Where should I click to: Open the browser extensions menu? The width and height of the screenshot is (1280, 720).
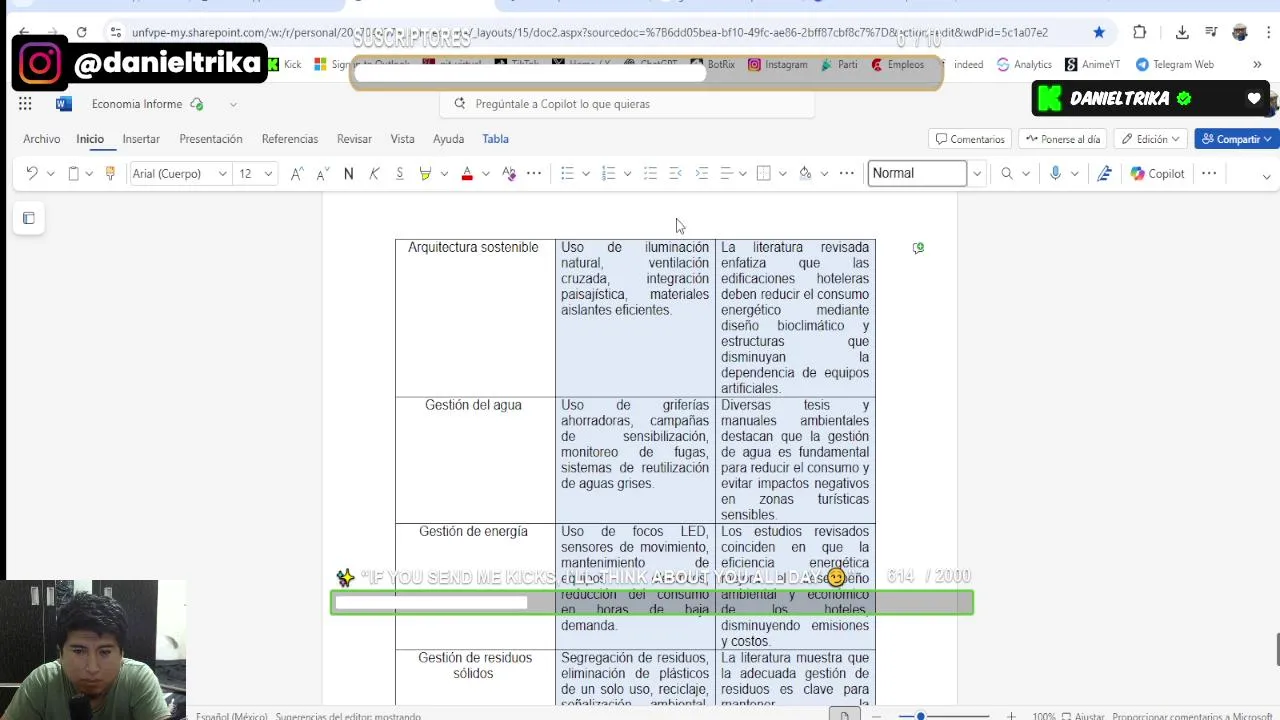(x=1139, y=32)
